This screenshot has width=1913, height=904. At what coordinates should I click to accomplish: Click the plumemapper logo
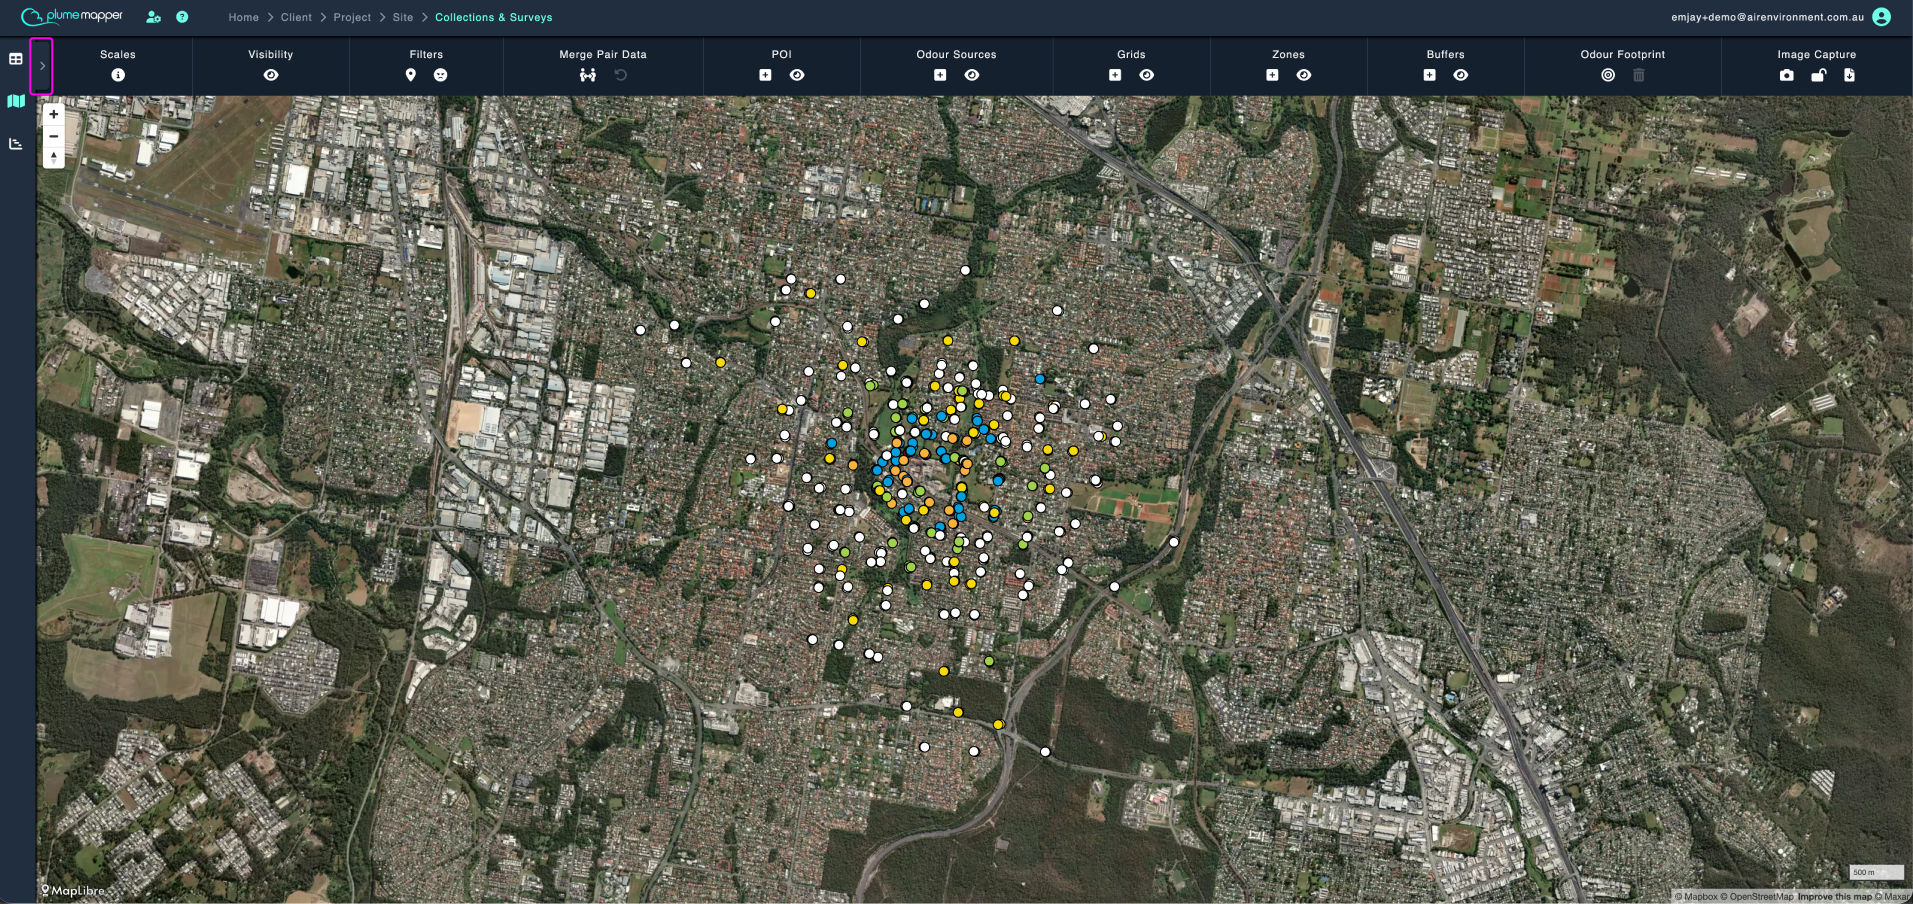pyautogui.click(x=72, y=16)
